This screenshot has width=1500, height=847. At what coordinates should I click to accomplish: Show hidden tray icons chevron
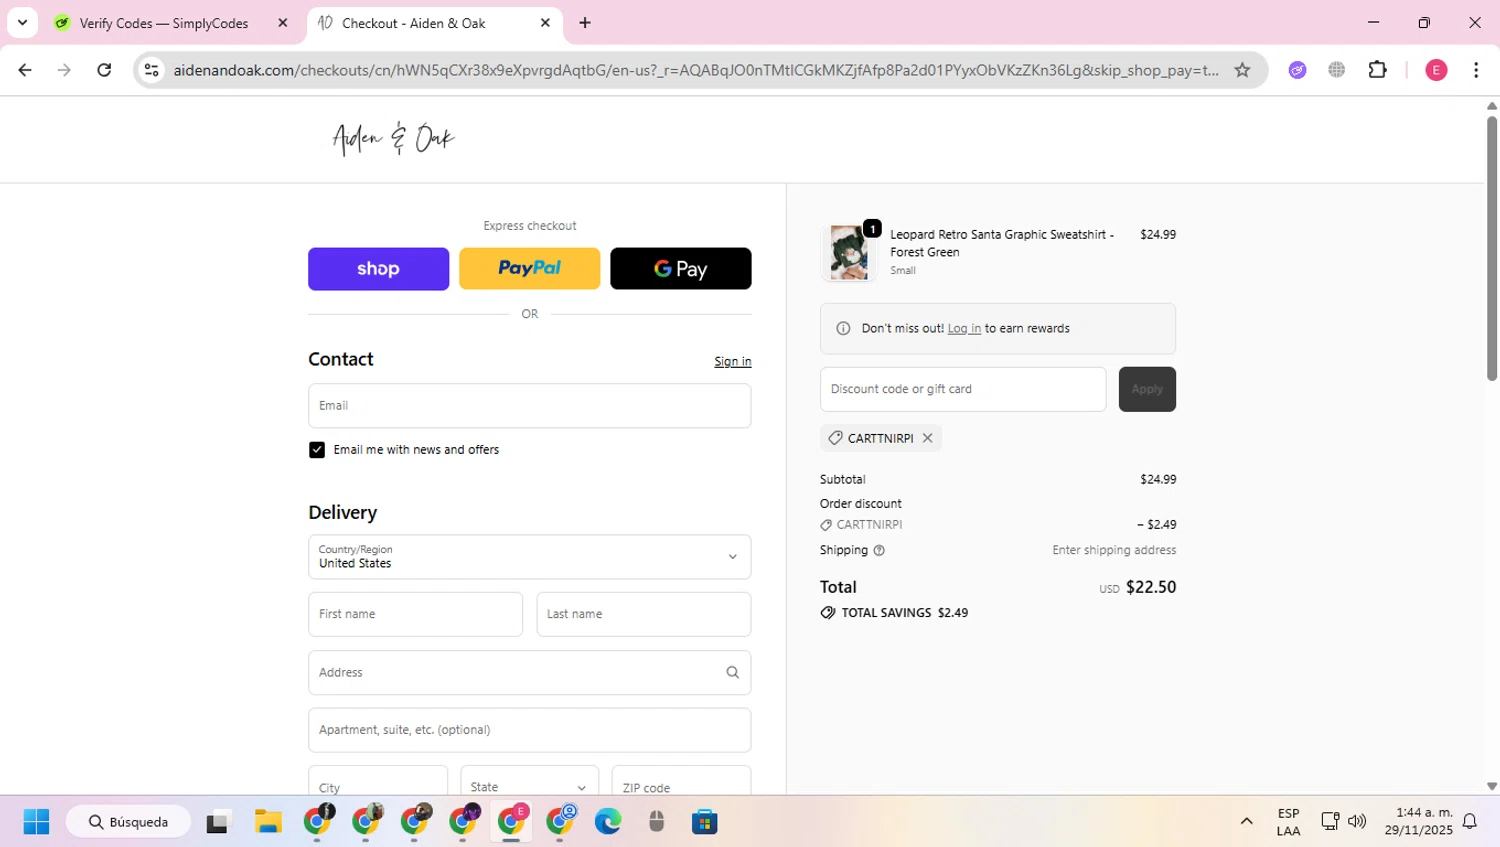pos(1246,822)
